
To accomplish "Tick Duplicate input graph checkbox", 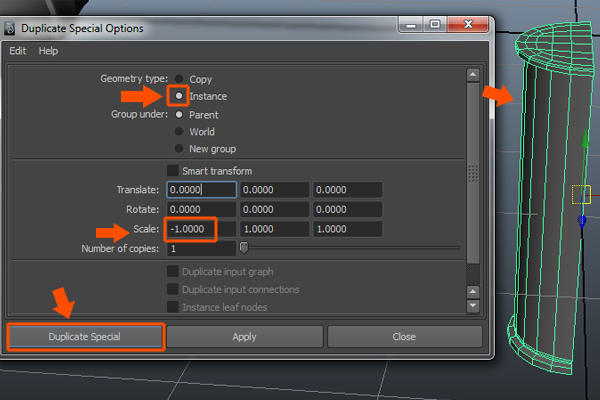I will click(x=173, y=271).
